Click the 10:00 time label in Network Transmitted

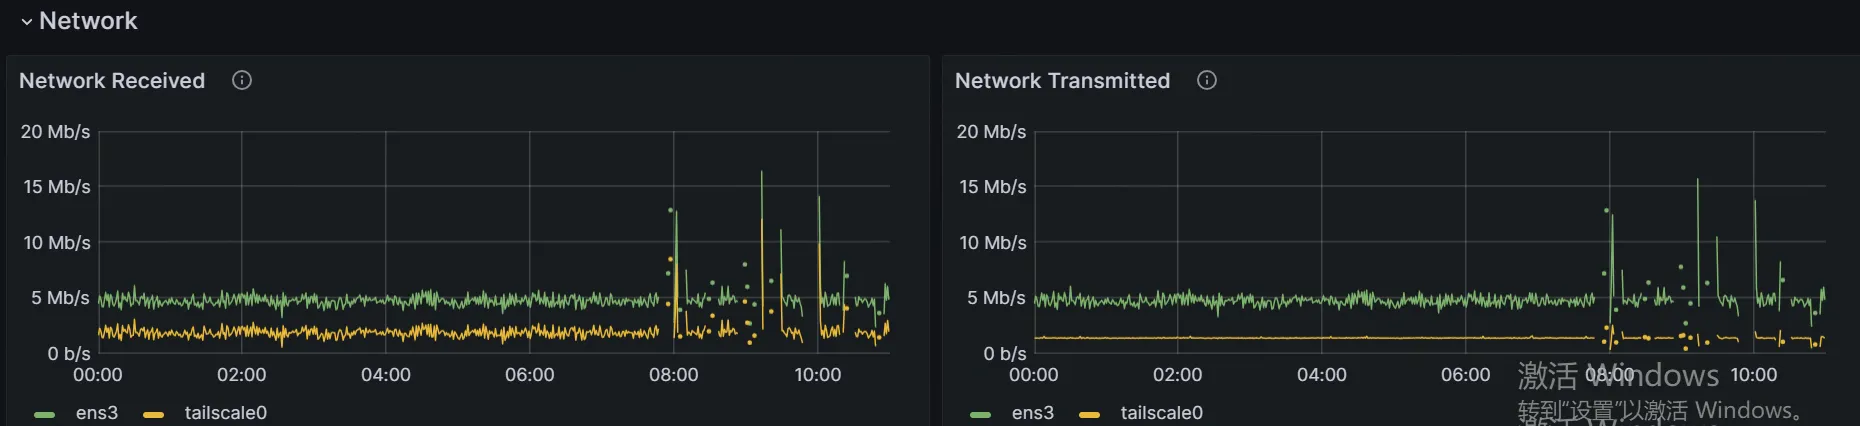(x=1753, y=375)
